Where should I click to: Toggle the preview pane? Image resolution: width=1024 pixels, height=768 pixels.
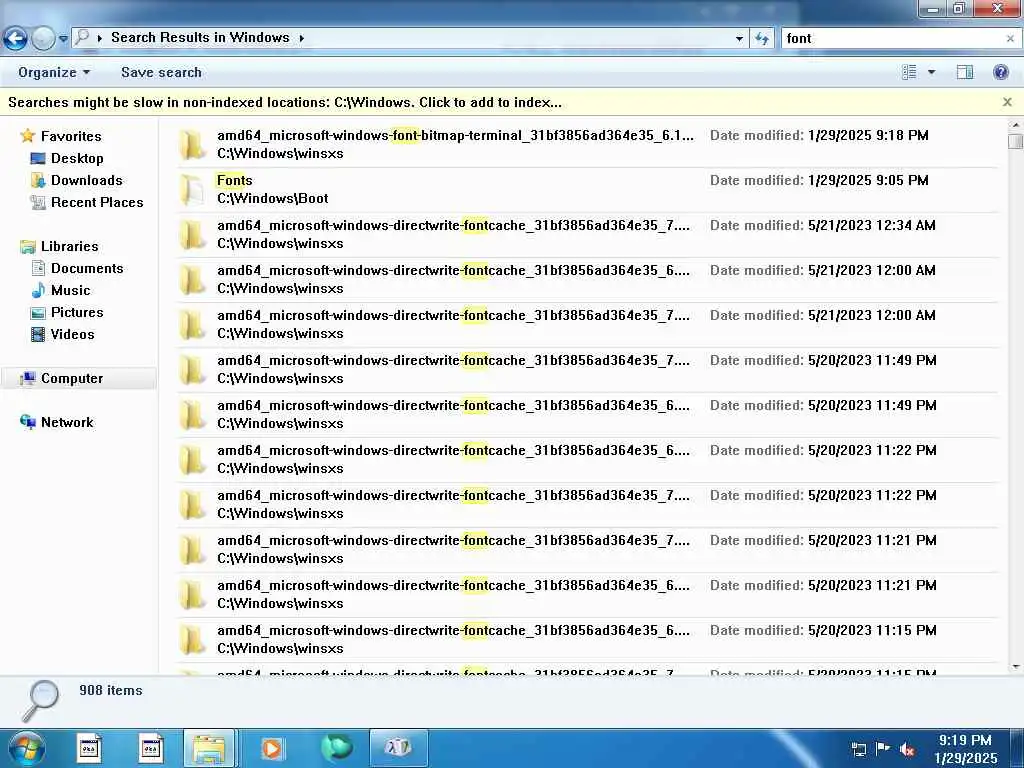[x=965, y=72]
